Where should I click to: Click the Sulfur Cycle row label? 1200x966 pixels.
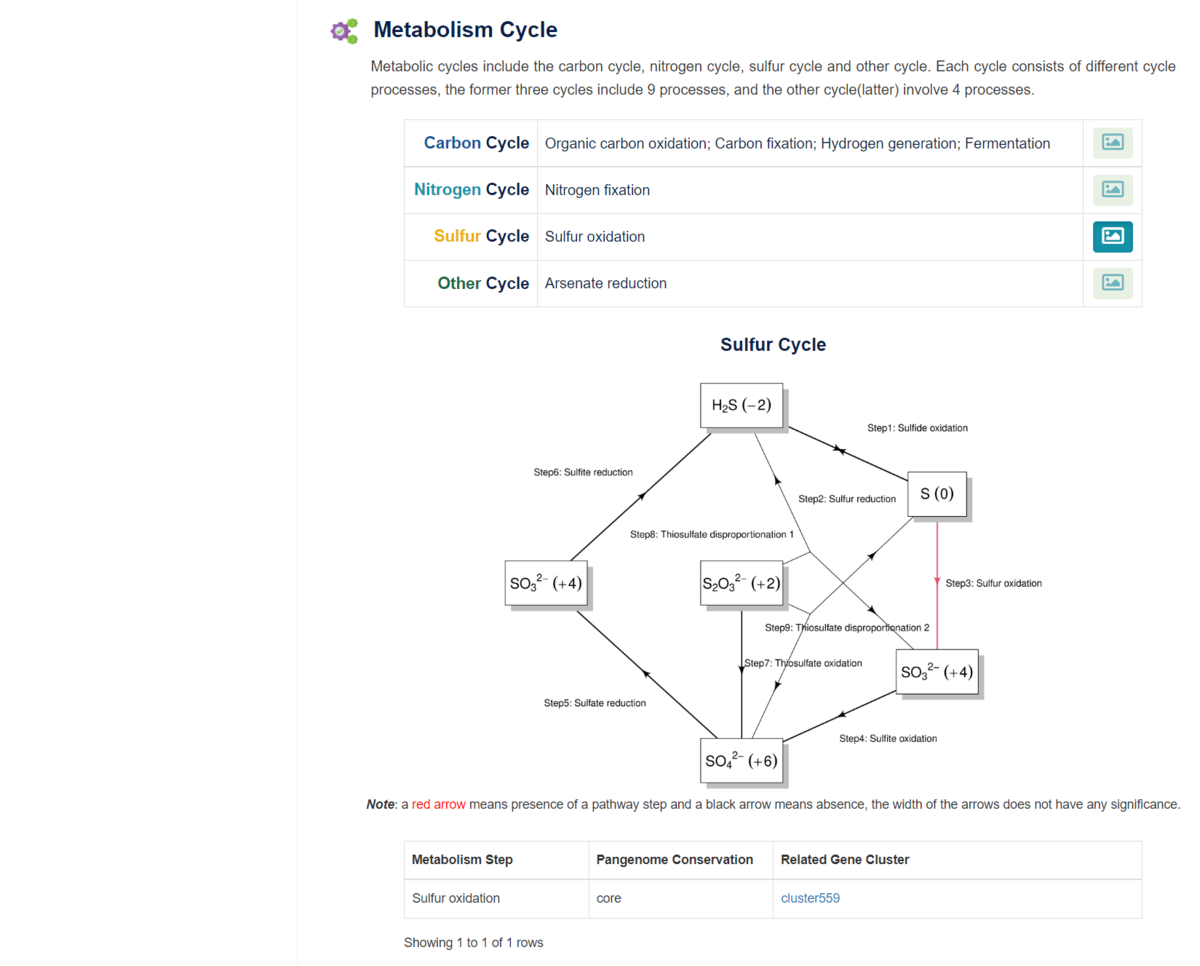click(x=481, y=236)
